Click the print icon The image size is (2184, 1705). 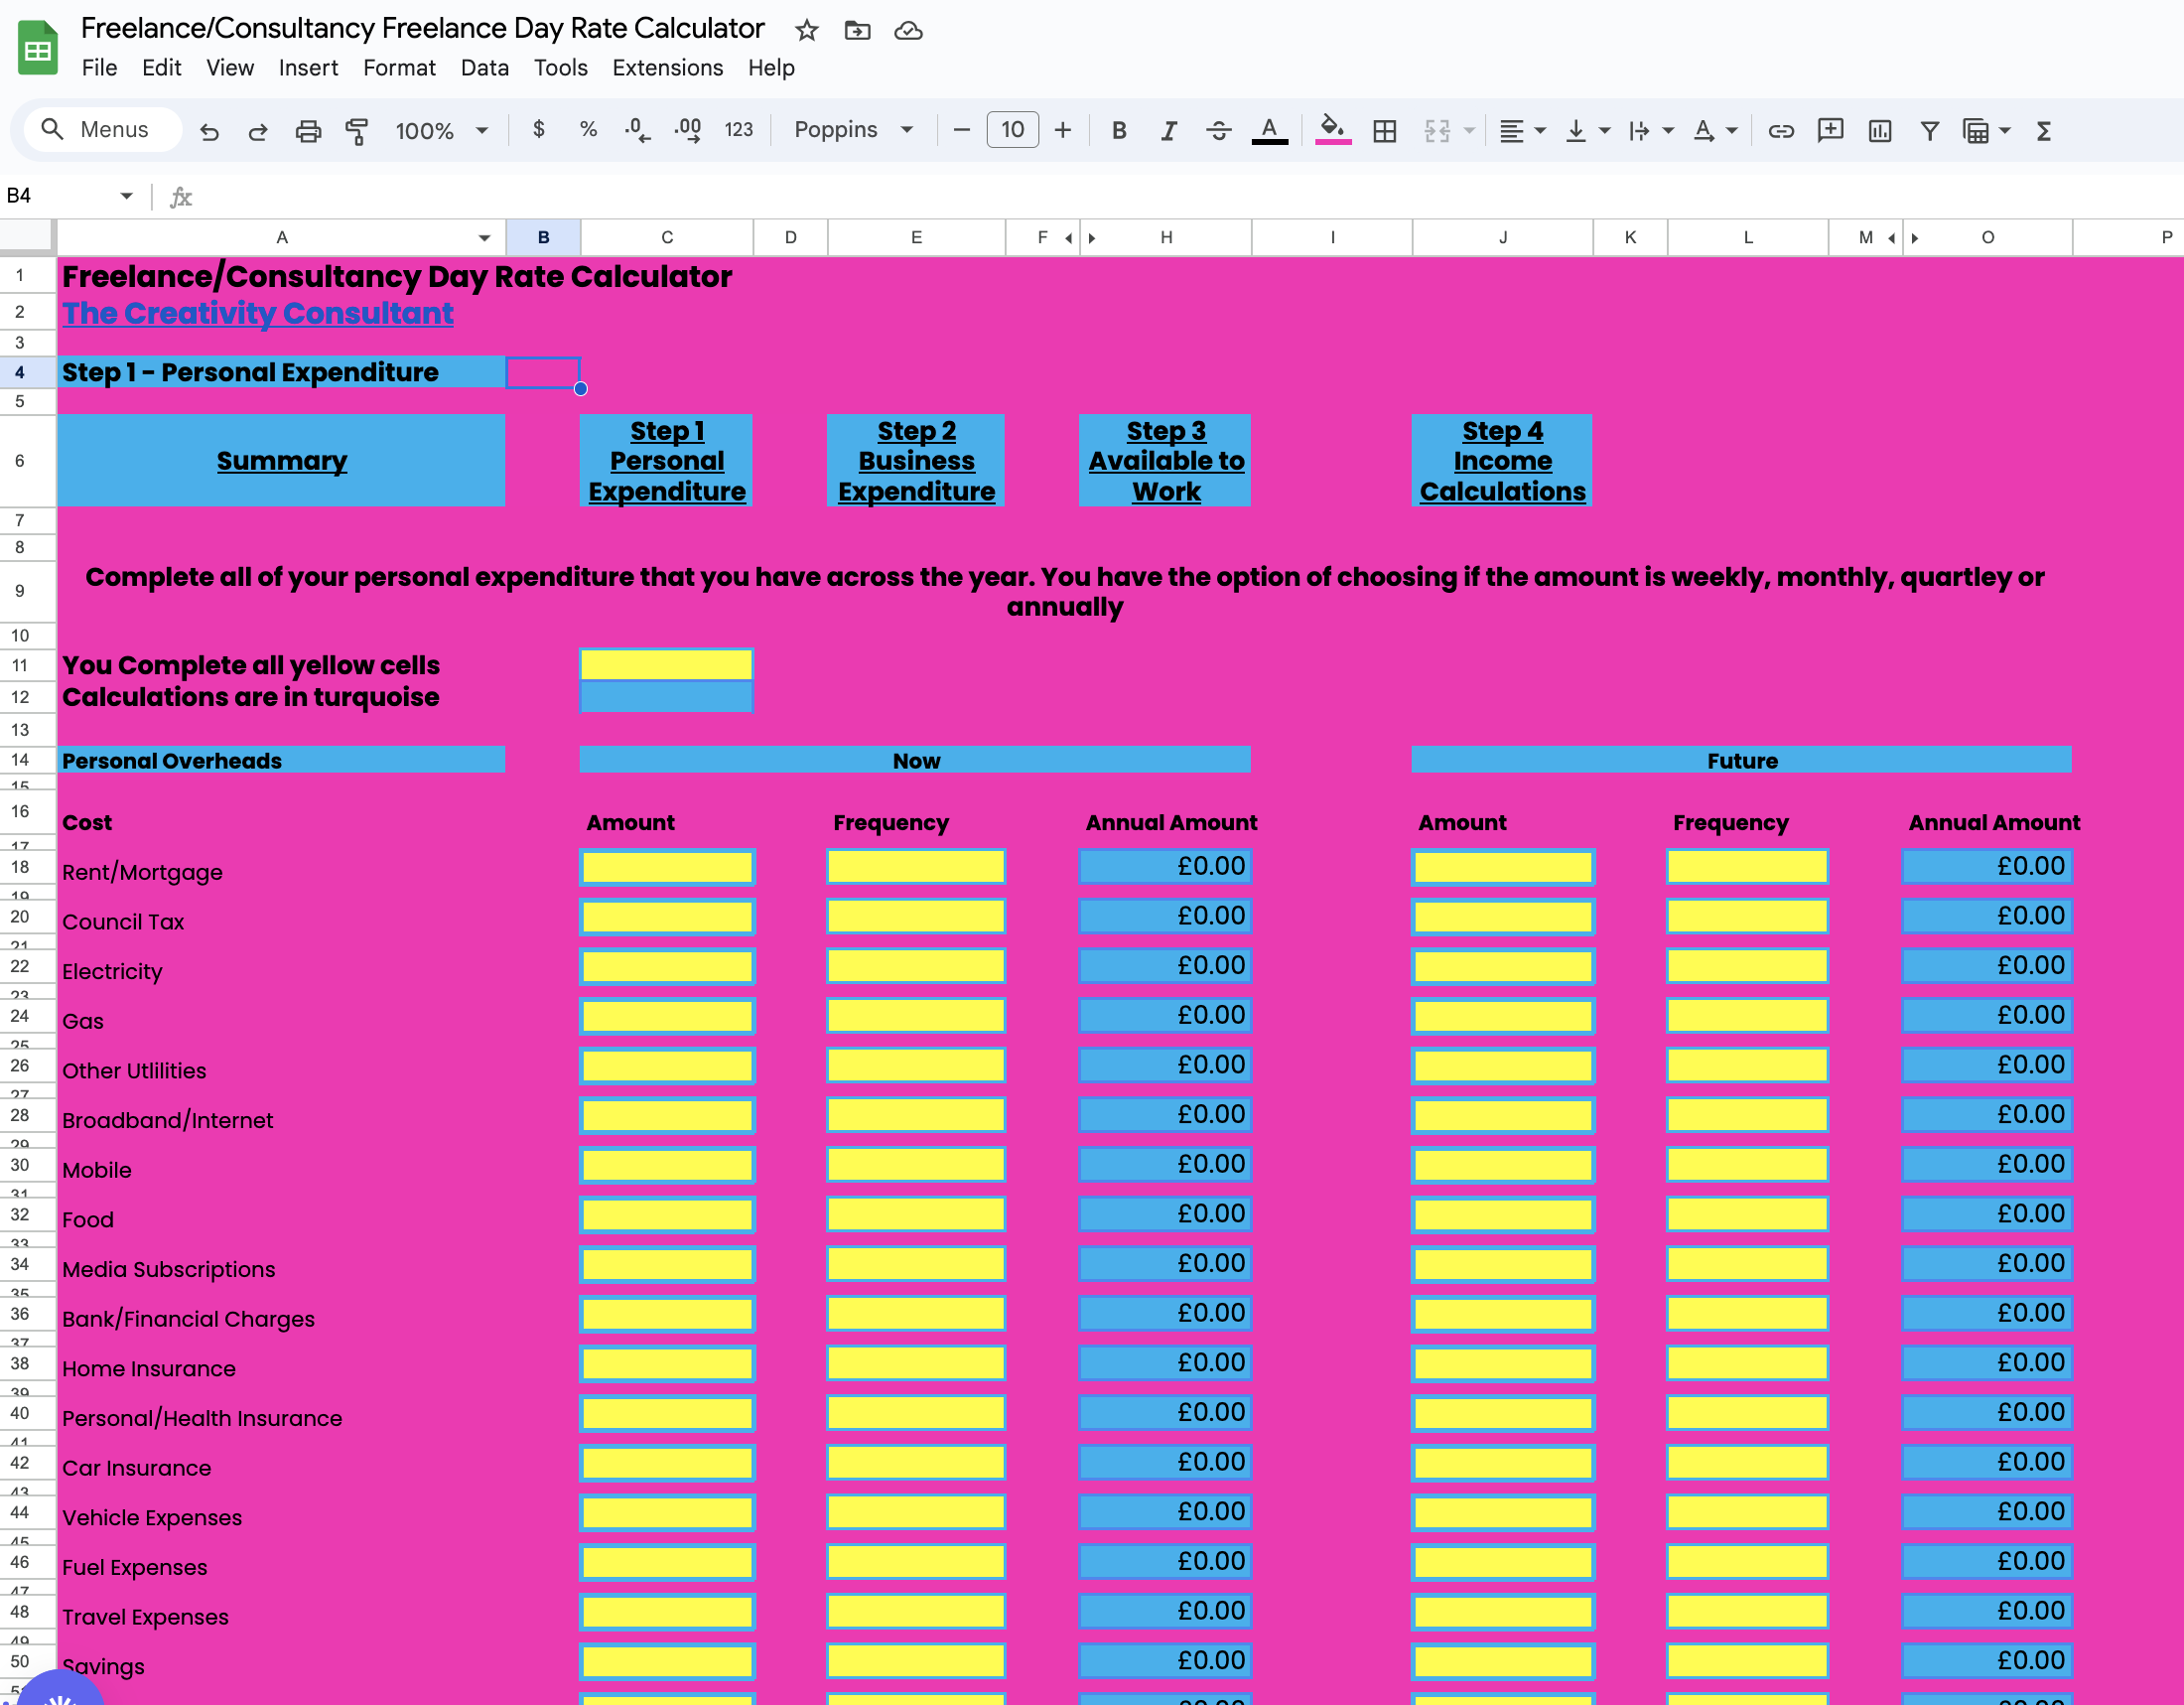(x=308, y=131)
